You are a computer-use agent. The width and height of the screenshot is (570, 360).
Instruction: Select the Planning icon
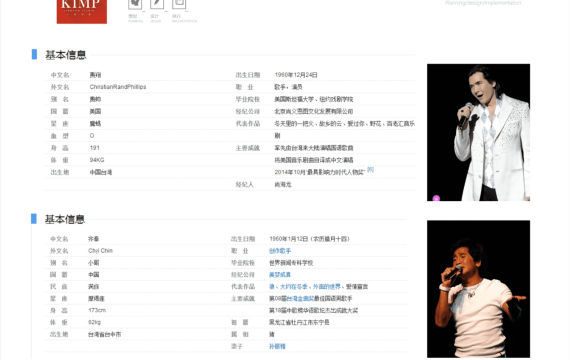pyautogui.click(x=135, y=4)
